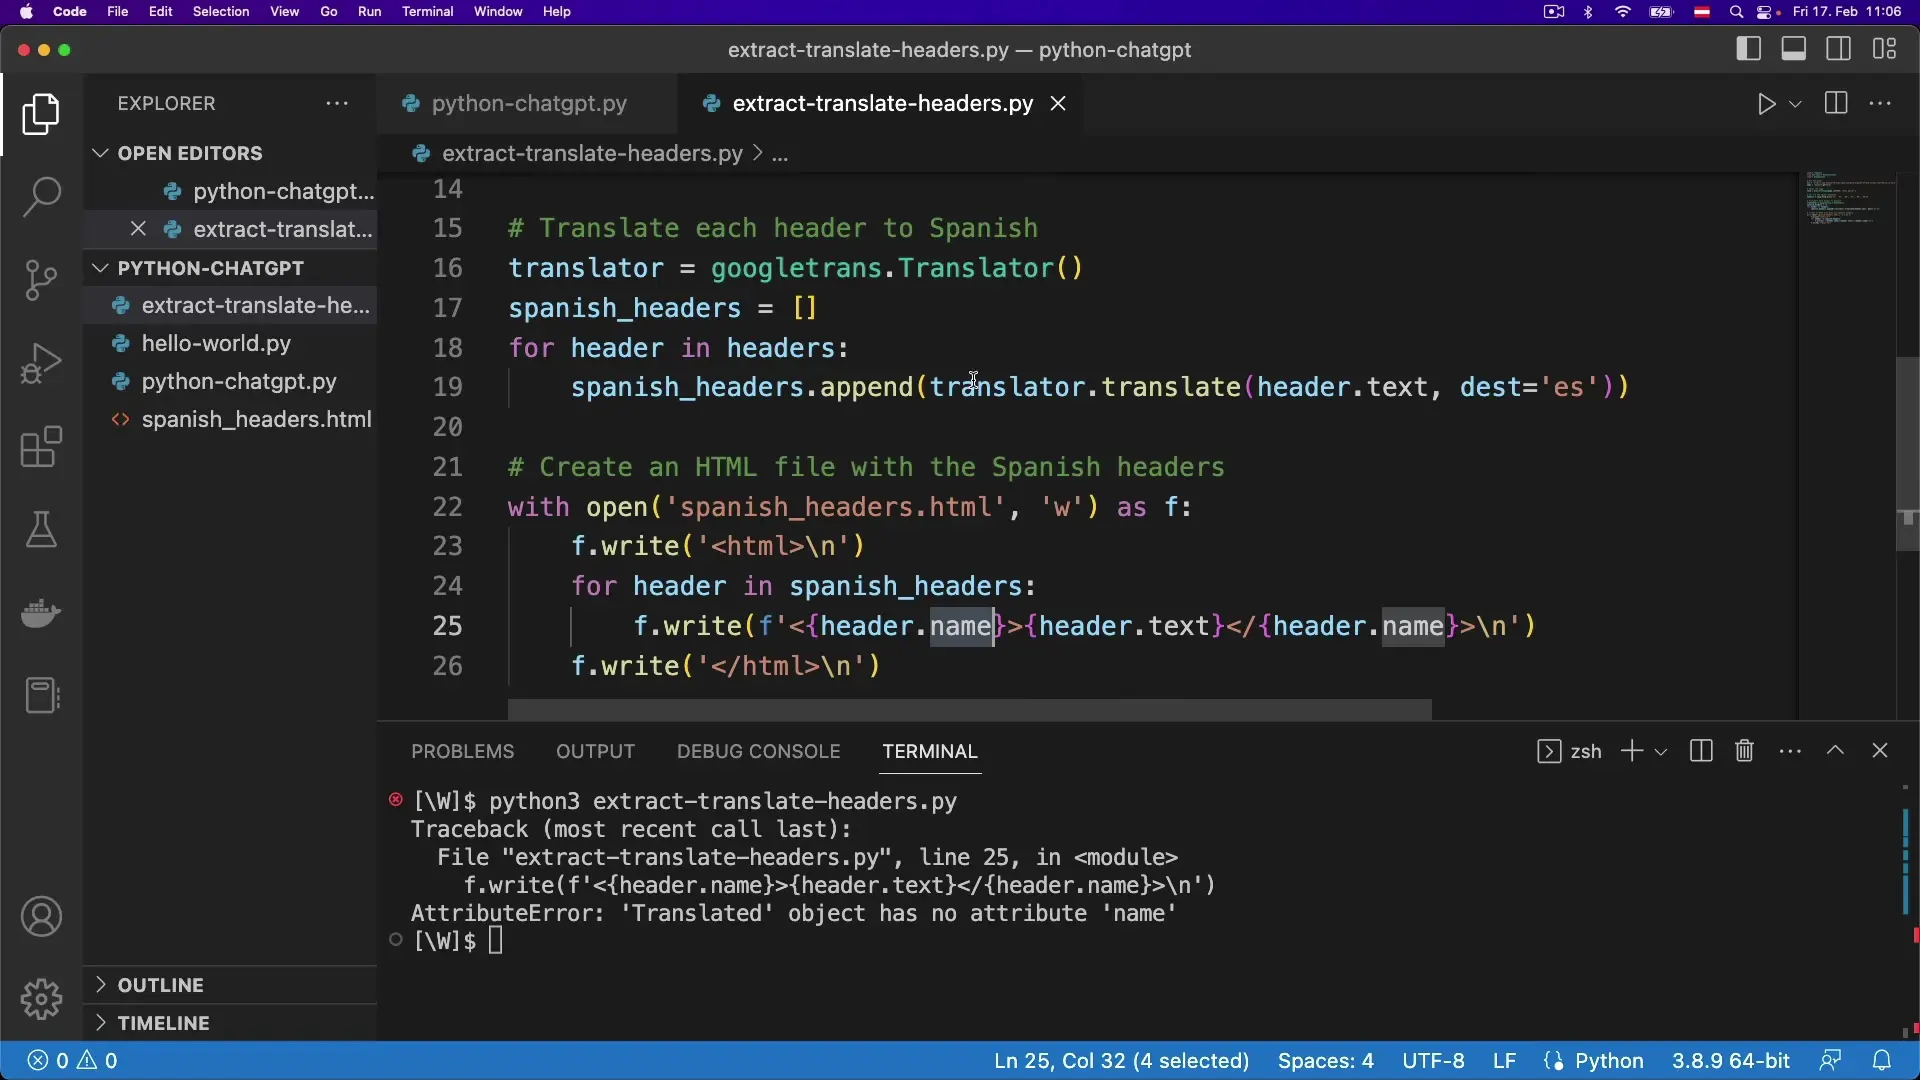The image size is (1920, 1080).
Task: Open the Accounts menu
Action: tap(41, 917)
